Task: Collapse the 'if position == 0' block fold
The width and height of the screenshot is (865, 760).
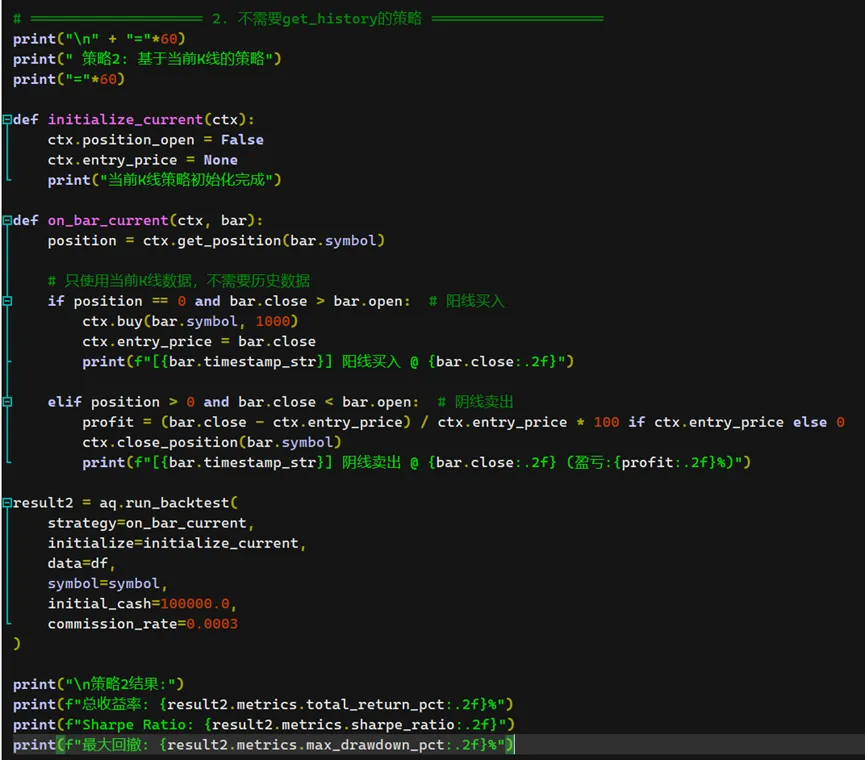Action: coord(7,301)
